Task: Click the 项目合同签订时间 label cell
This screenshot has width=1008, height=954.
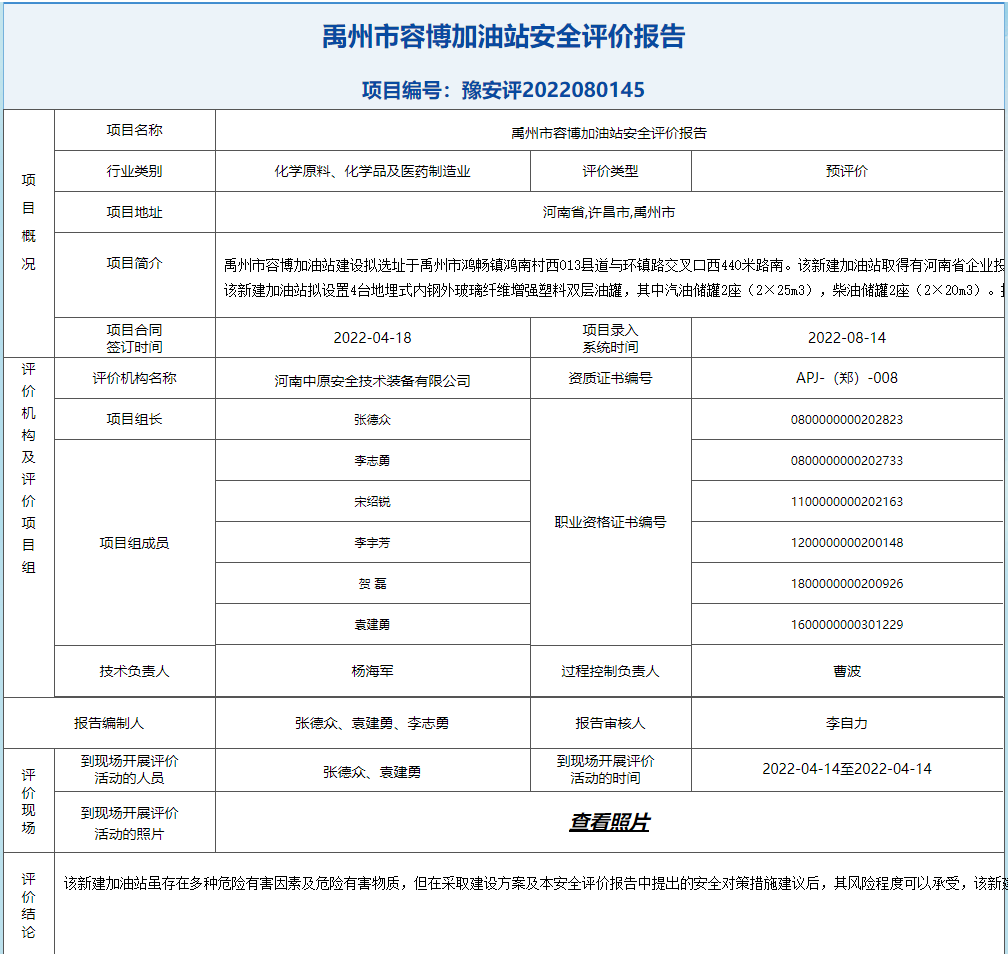Action: point(134,338)
